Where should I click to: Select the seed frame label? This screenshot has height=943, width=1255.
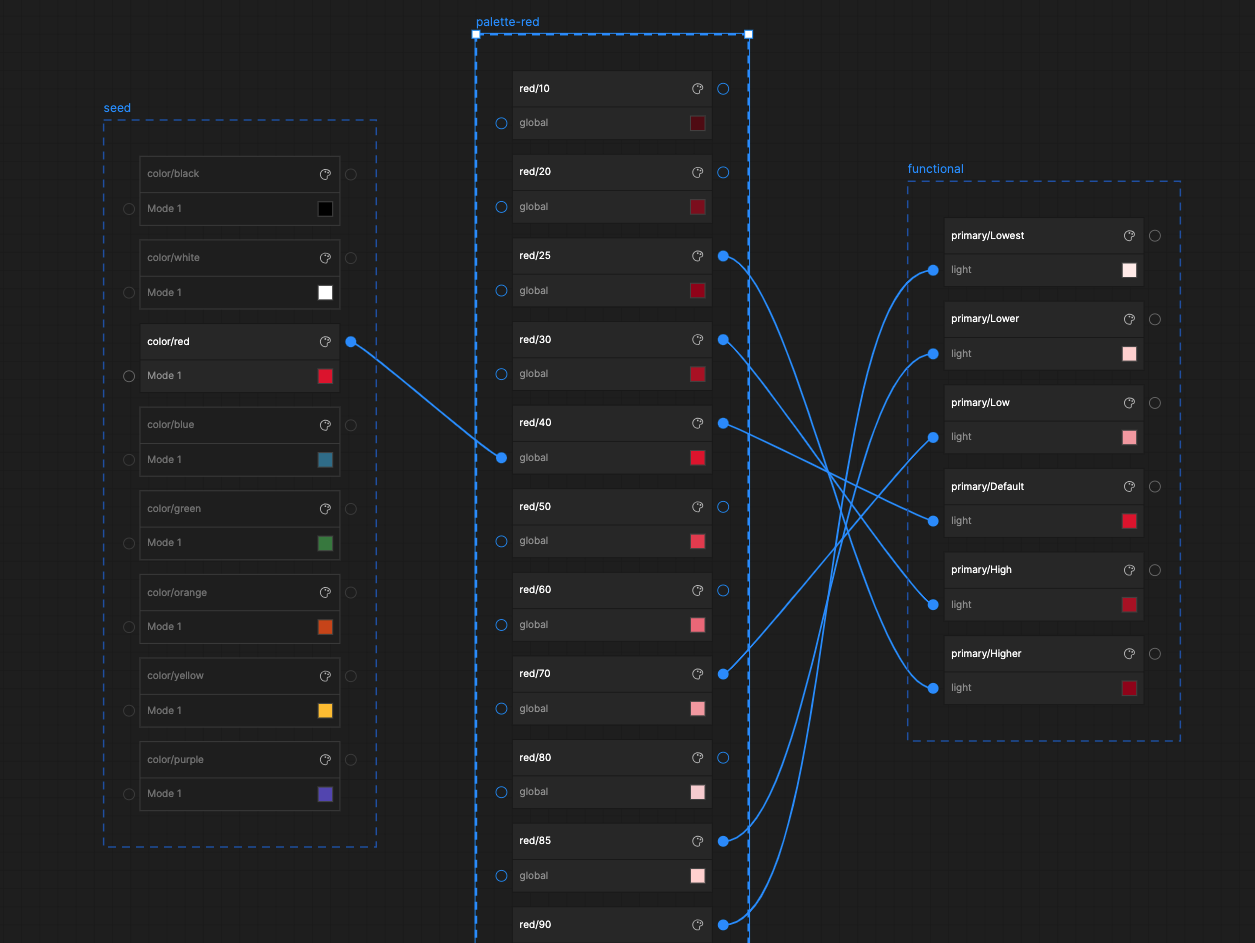tap(117, 107)
